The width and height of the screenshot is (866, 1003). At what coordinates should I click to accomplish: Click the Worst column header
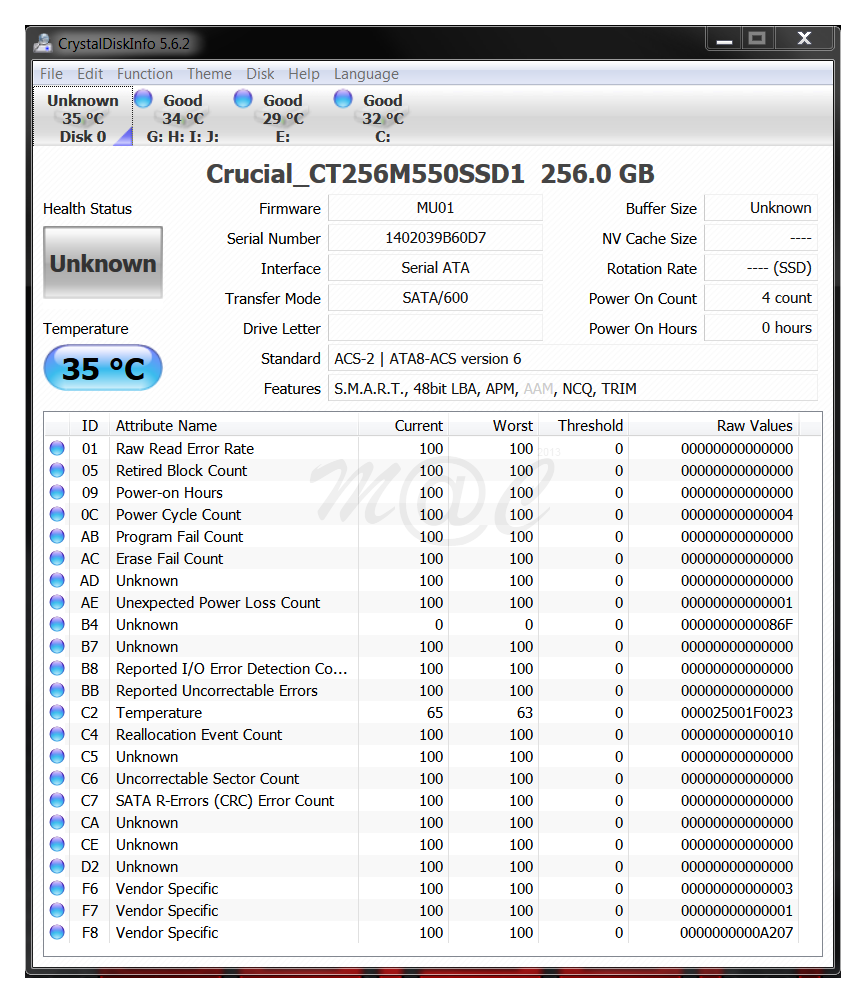(493, 425)
